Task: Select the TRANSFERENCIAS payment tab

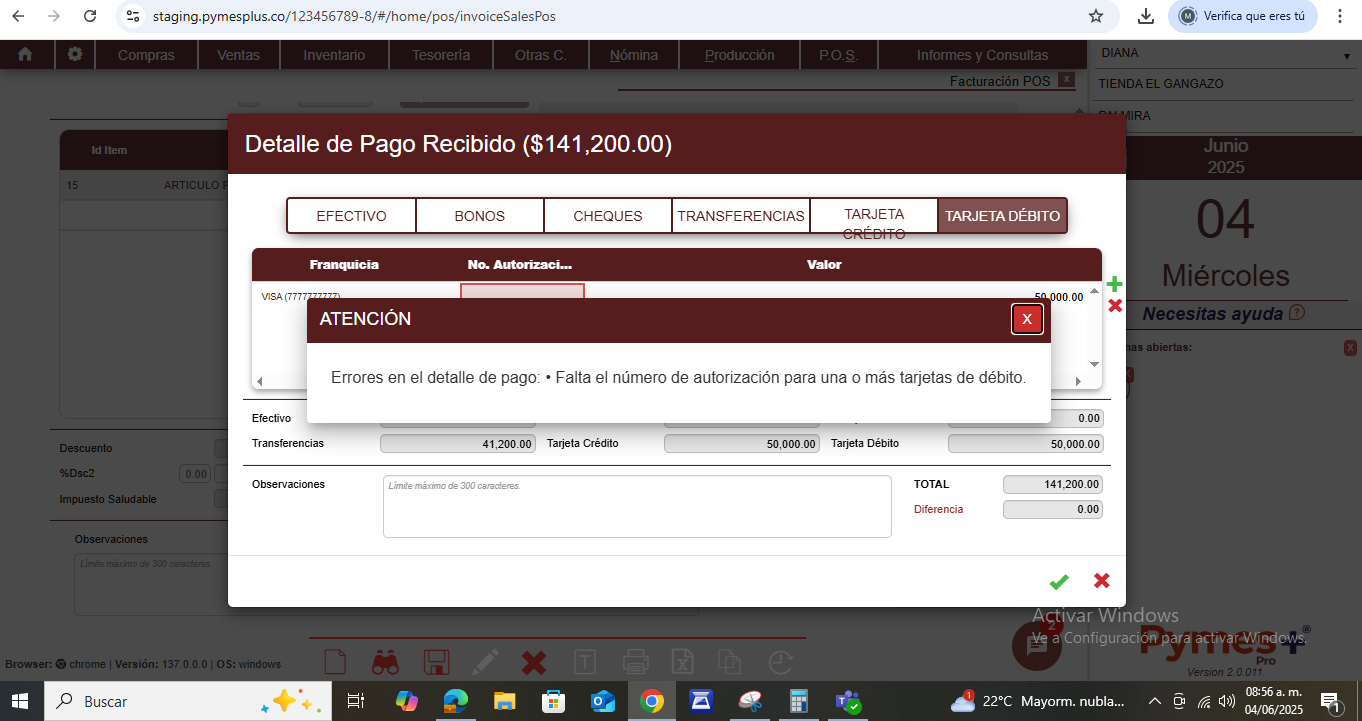Action: click(740, 216)
